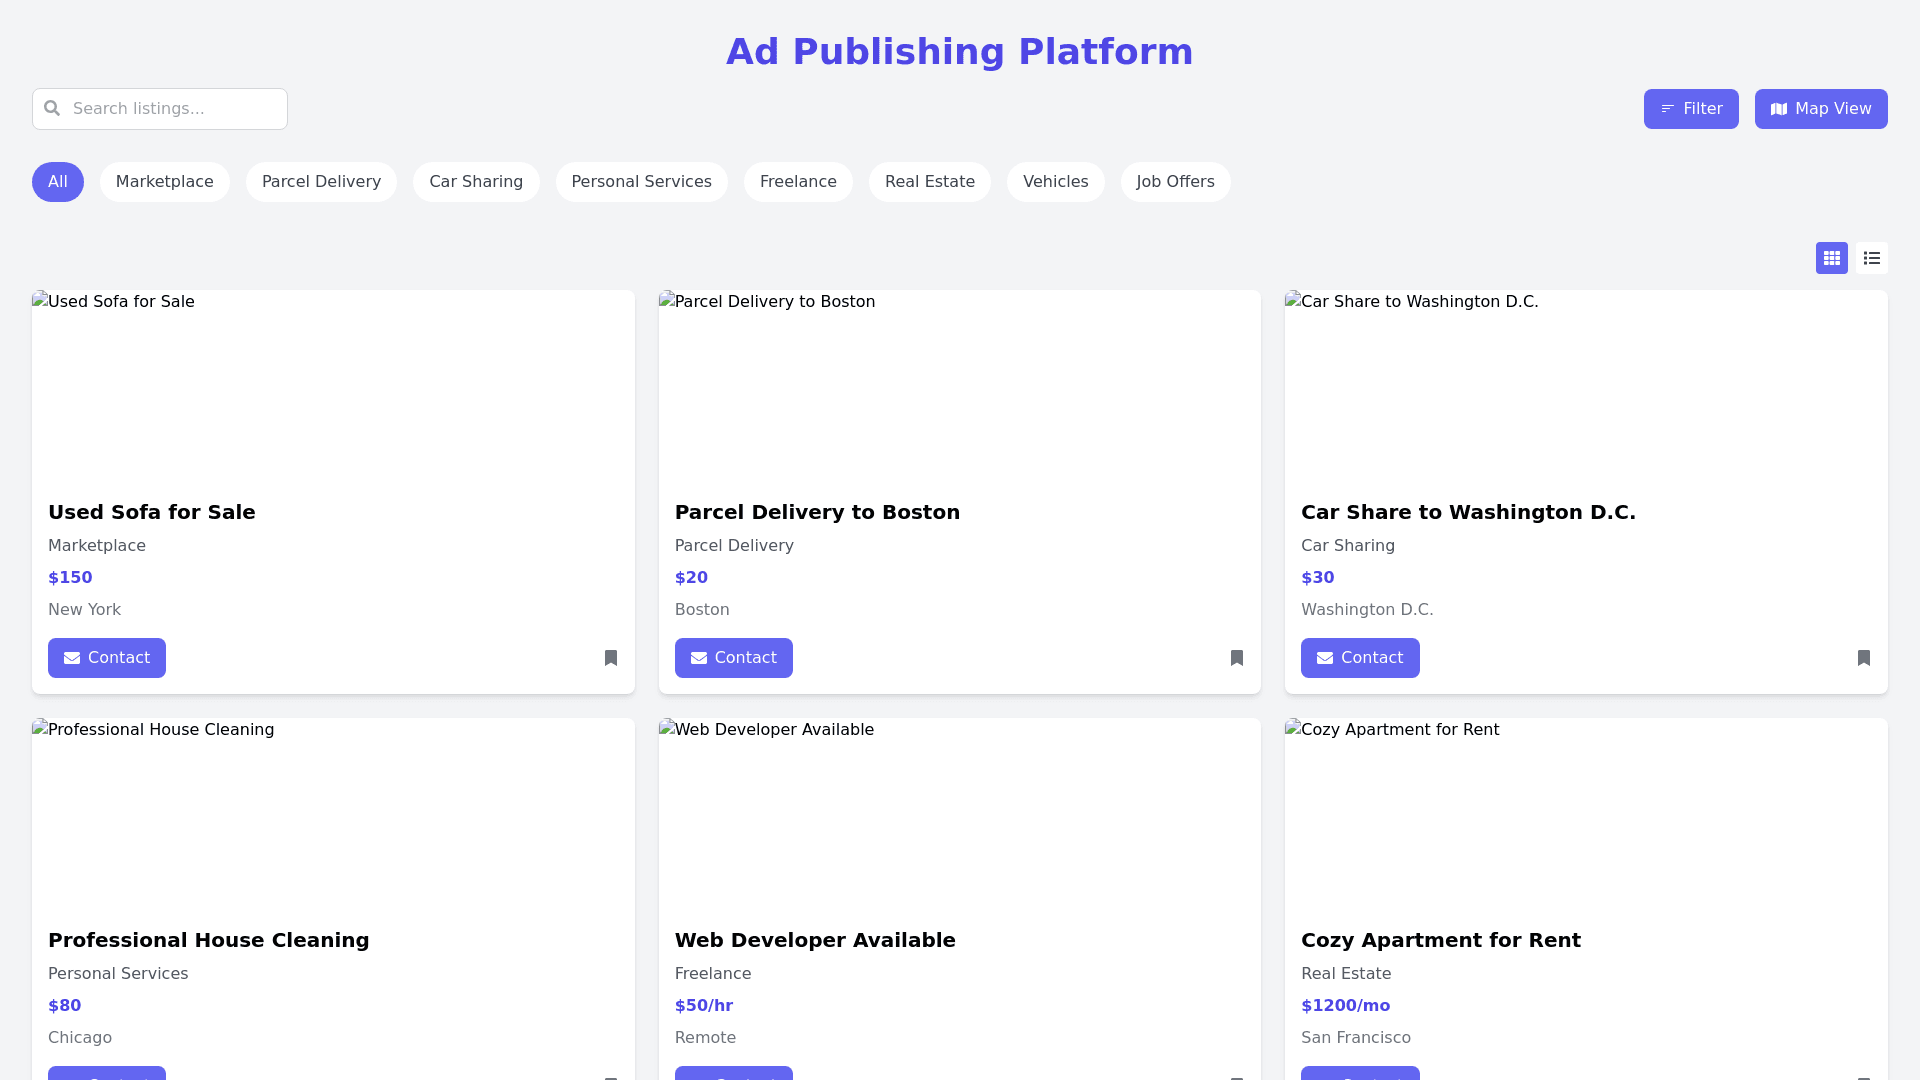Switch to grid view layout
The width and height of the screenshot is (1920, 1080).
[x=1832, y=258]
